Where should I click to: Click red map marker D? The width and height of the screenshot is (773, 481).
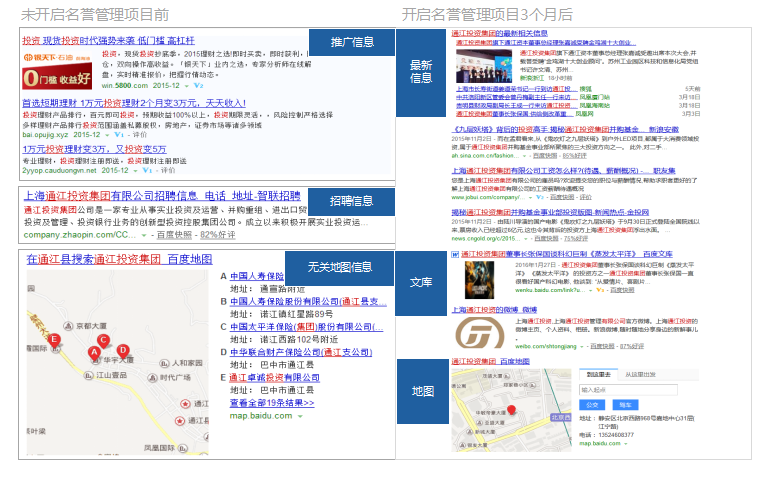click(x=123, y=351)
